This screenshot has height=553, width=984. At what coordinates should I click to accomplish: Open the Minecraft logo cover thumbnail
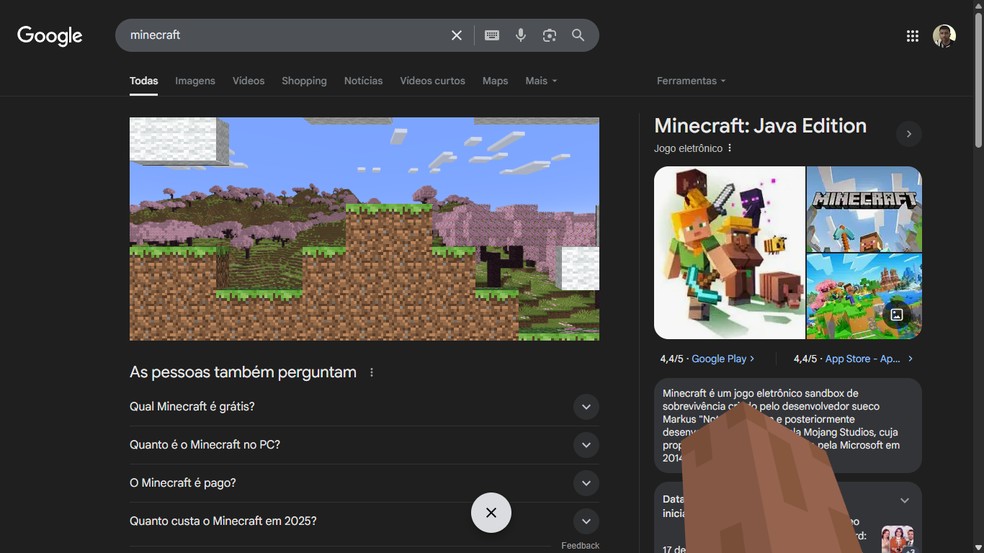coord(864,209)
